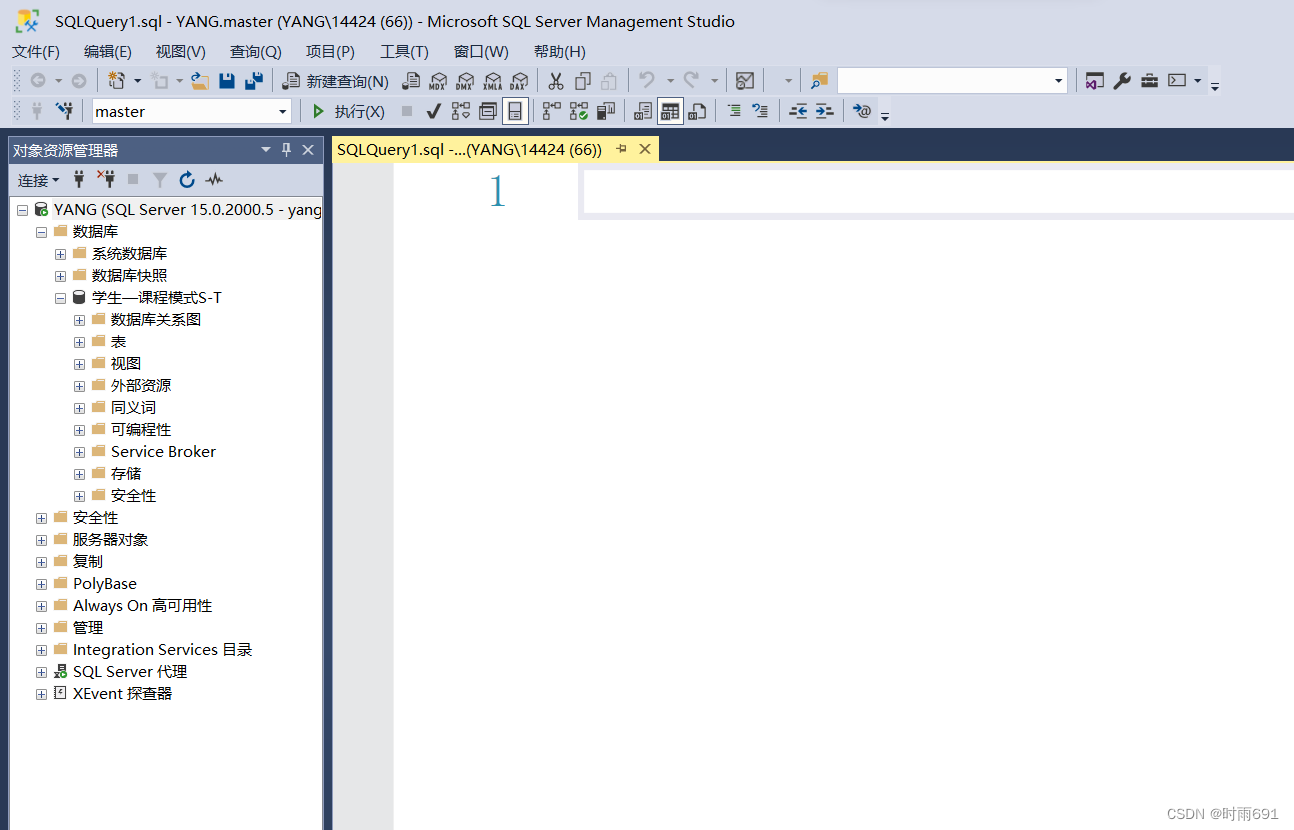Click the Query Options icon

pyautogui.click(x=488, y=111)
